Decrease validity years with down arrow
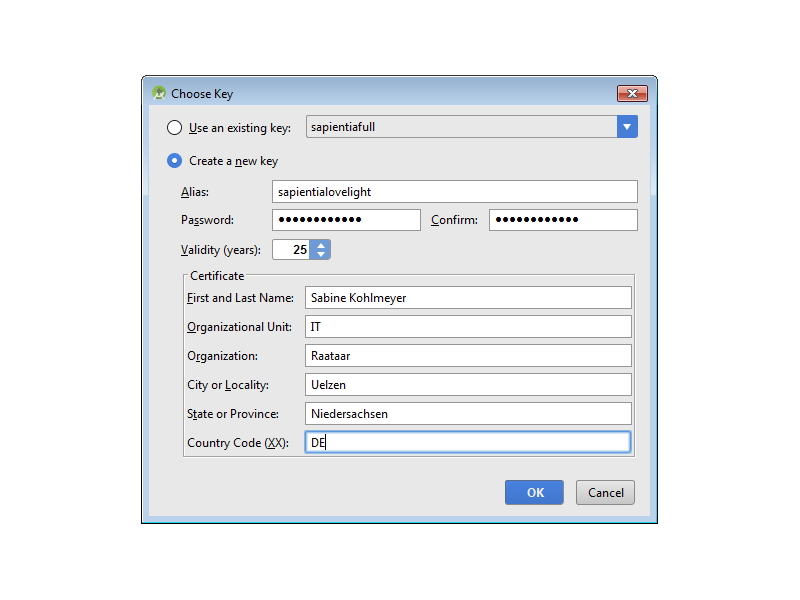800x600 pixels. coord(321,255)
